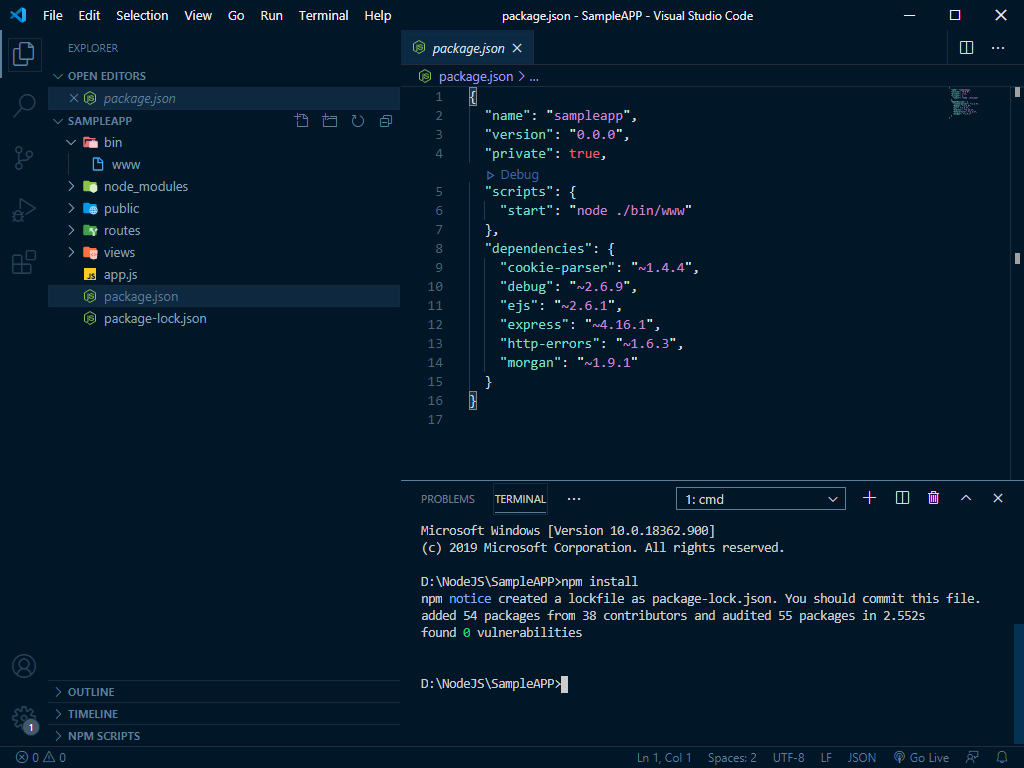Viewport: 1024px width, 768px height.
Task: Click package.json in the breadcrumb
Action: point(476,76)
